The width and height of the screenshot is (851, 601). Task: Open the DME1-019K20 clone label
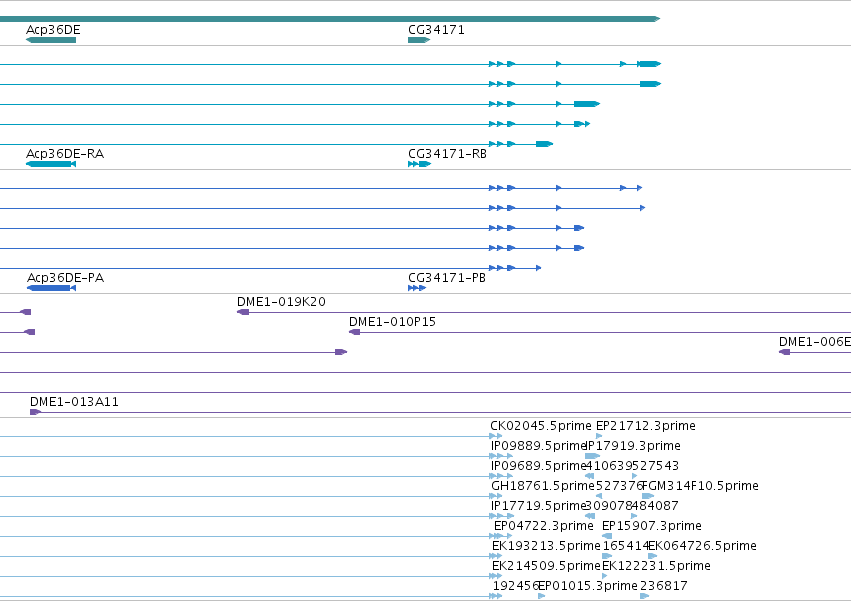point(281,301)
